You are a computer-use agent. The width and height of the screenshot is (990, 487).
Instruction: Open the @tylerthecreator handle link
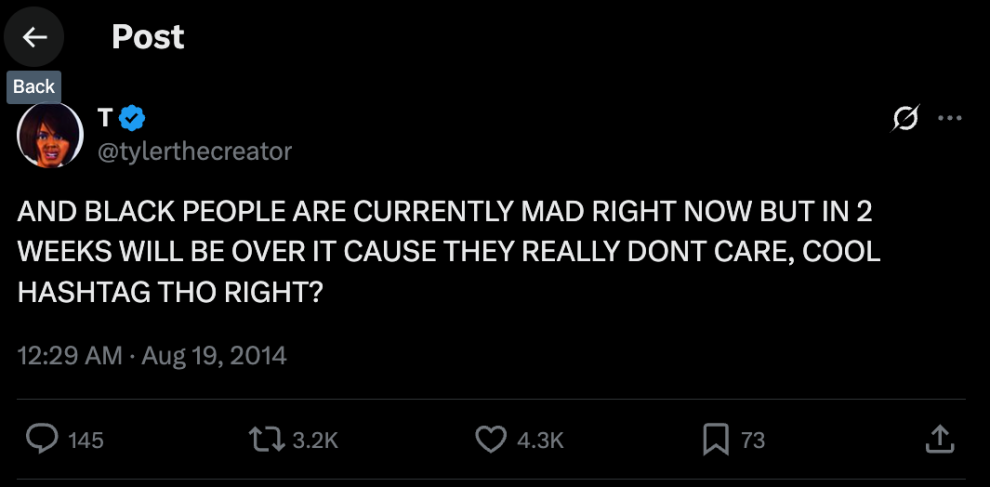pyautogui.click(x=195, y=151)
